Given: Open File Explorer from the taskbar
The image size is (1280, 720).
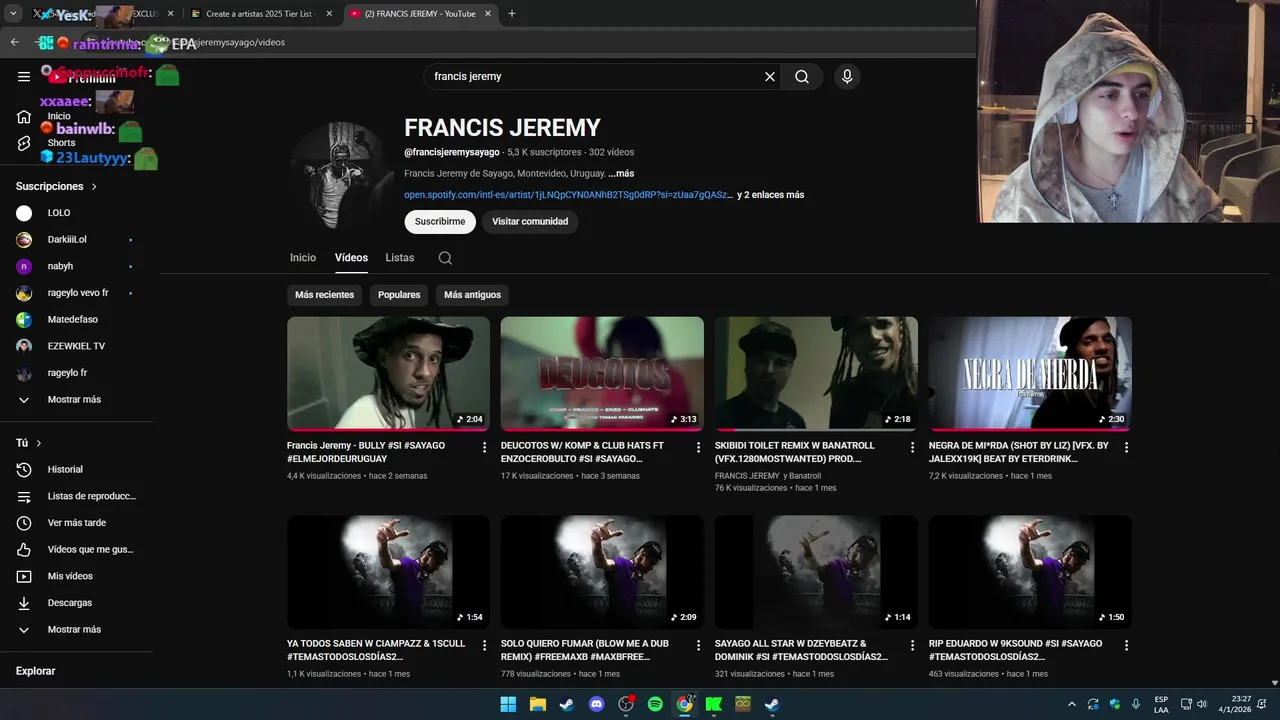Looking at the screenshot, I should [x=537, y=704].
